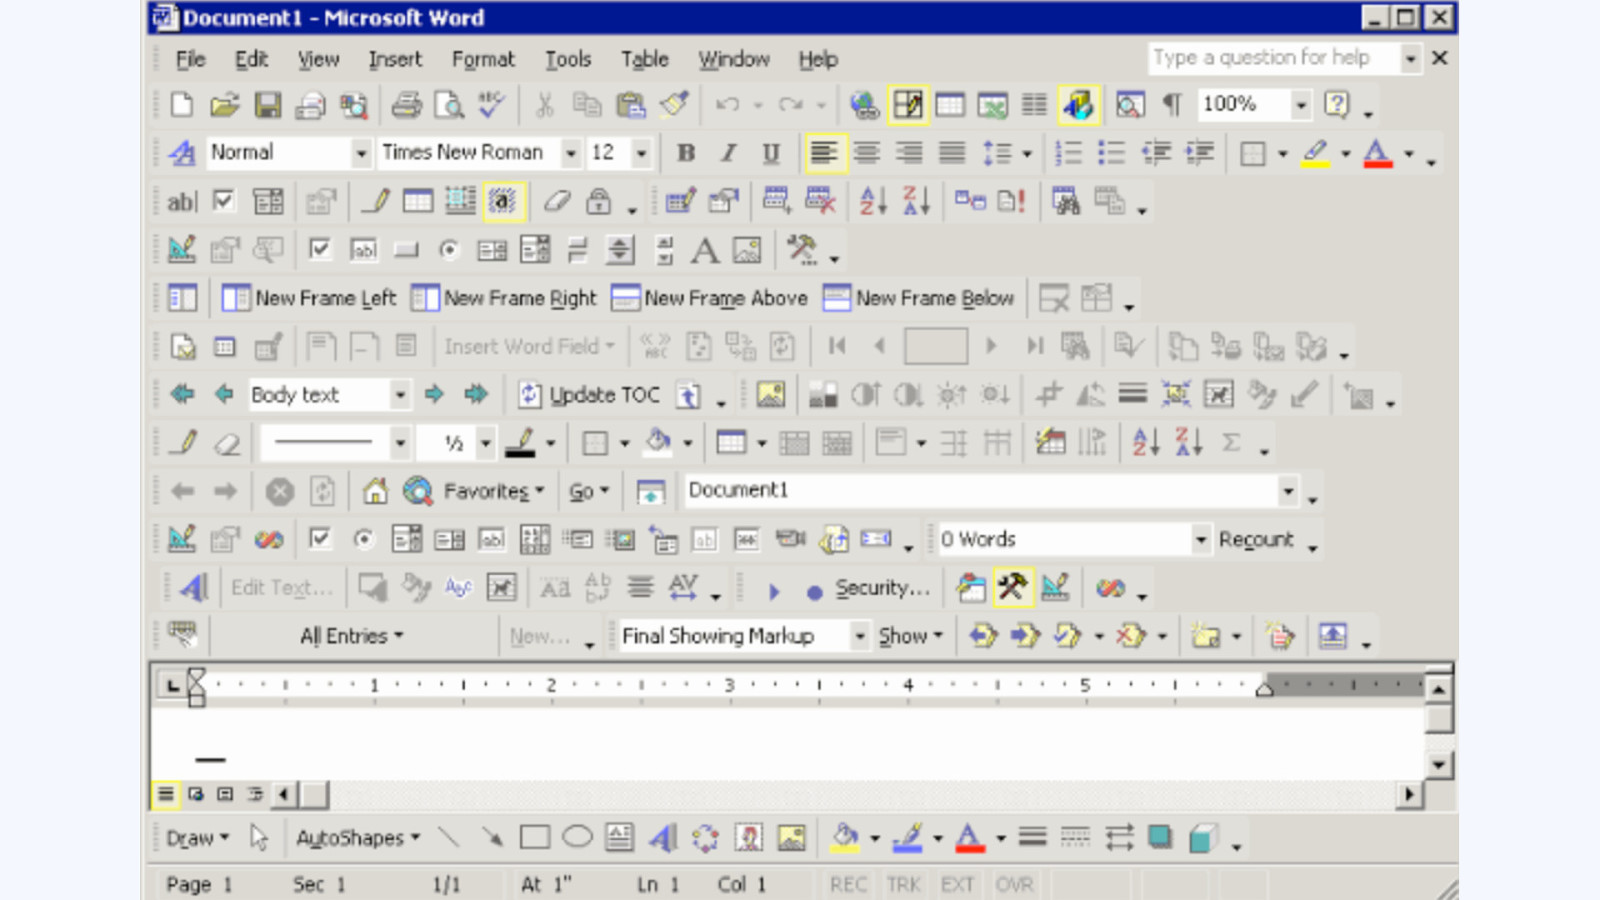
Task: Click the Sort Ascending A-Z icon on Database toolbar
Action: [x=874, y=201]
